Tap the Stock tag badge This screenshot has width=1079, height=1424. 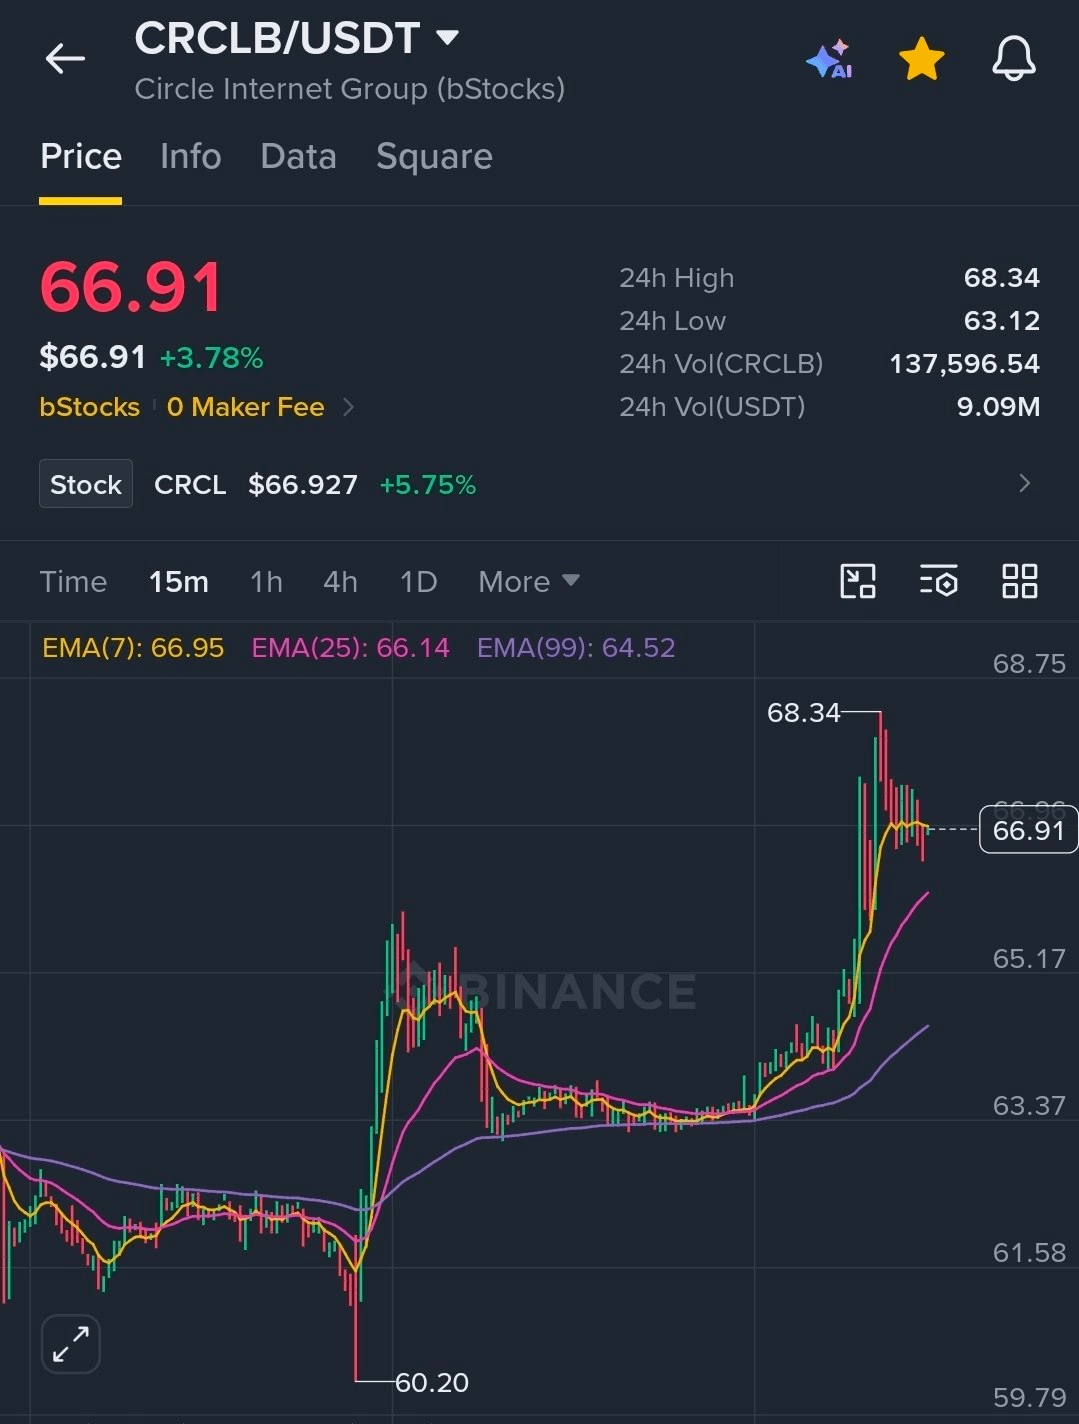point(86,484)
